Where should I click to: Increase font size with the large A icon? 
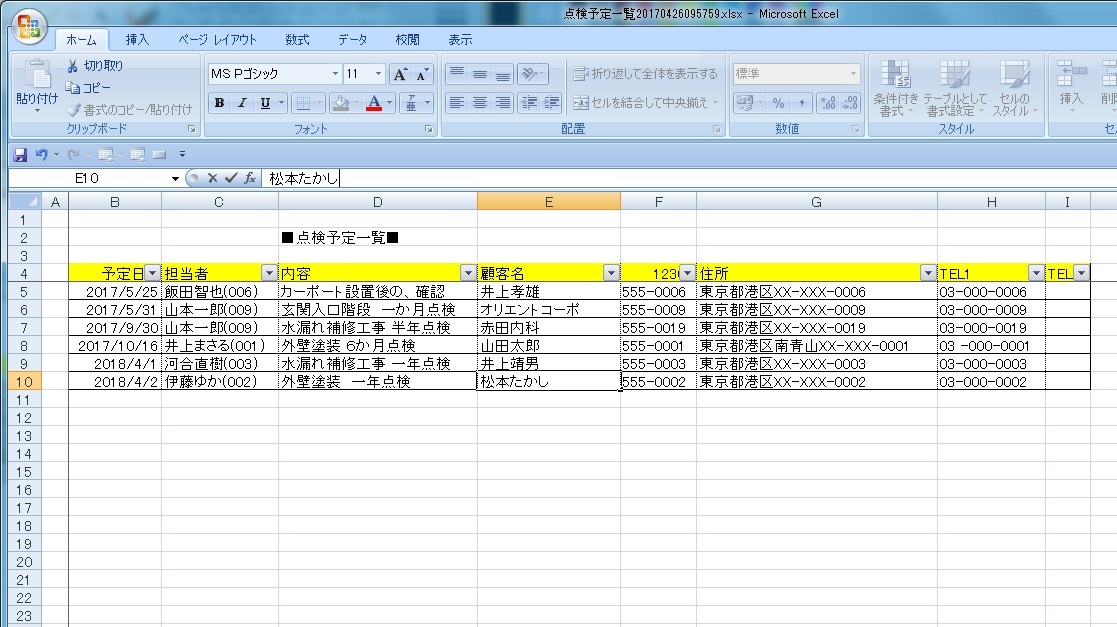tap(400, 74)
